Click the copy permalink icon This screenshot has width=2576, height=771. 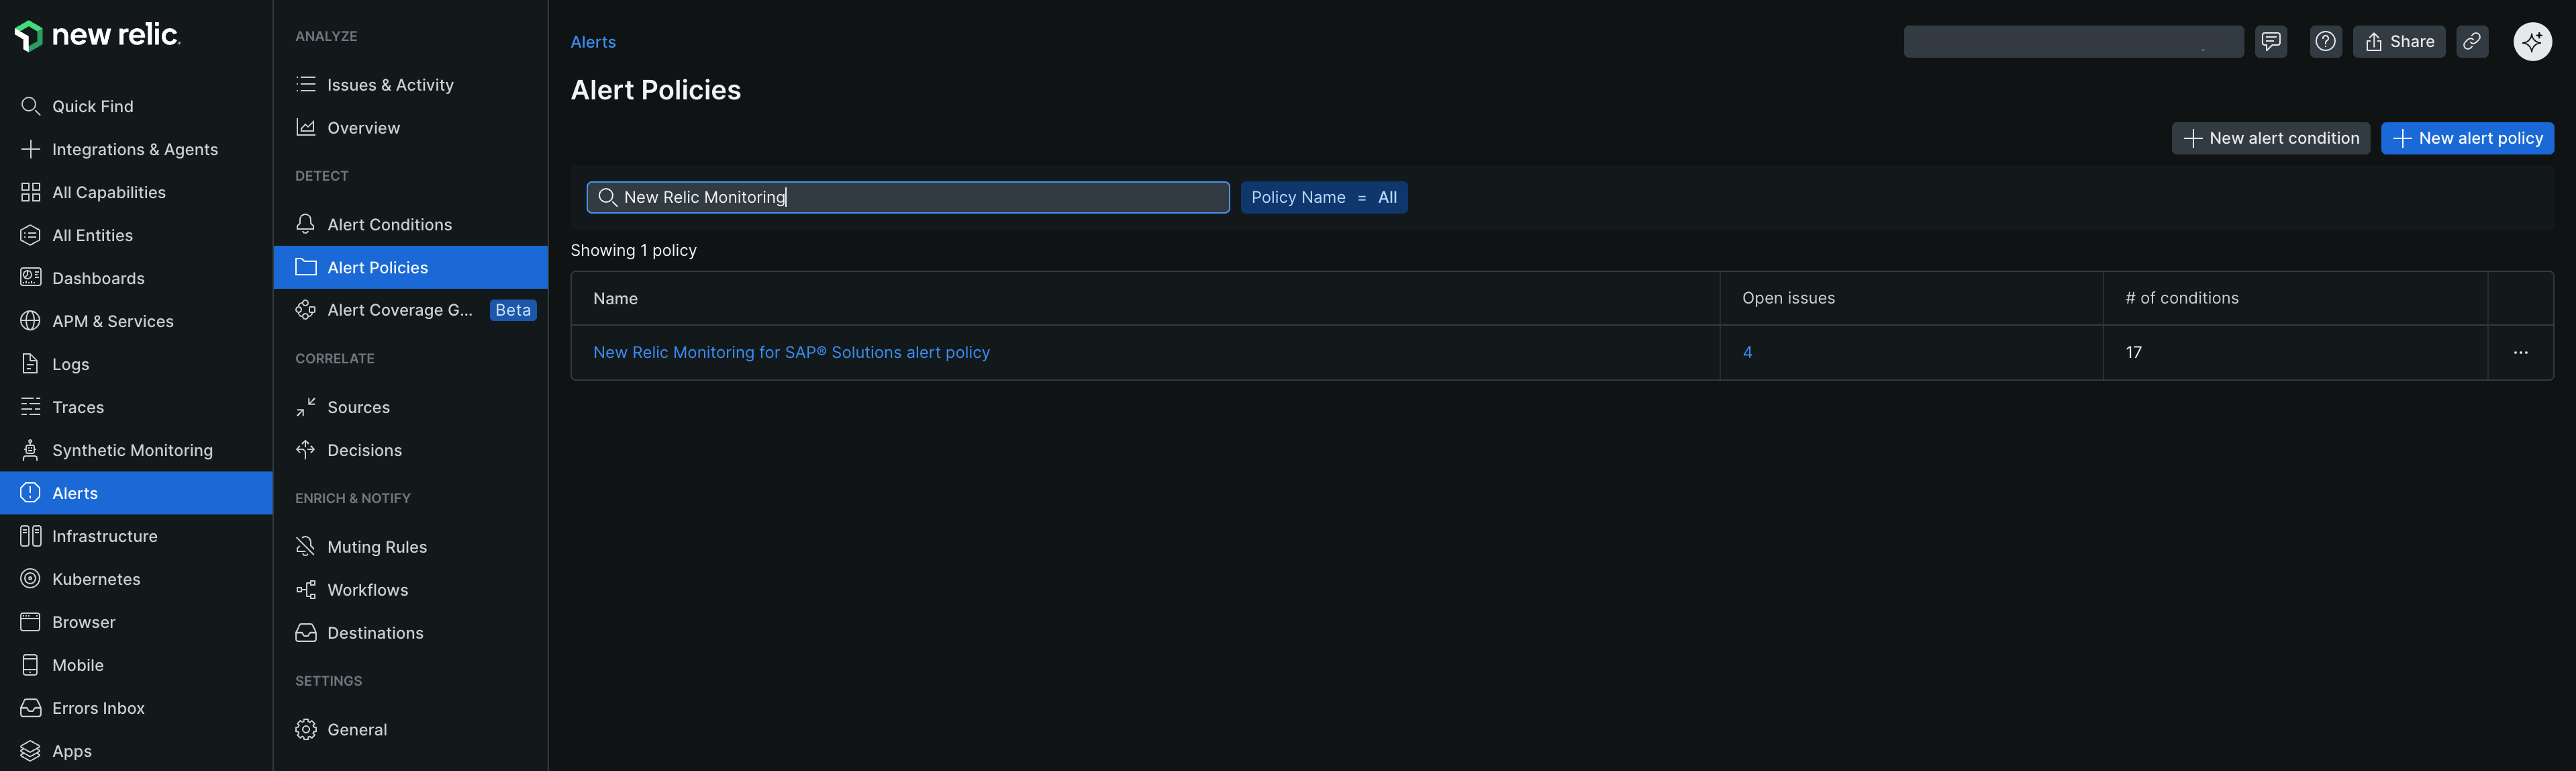point(2472,41)
